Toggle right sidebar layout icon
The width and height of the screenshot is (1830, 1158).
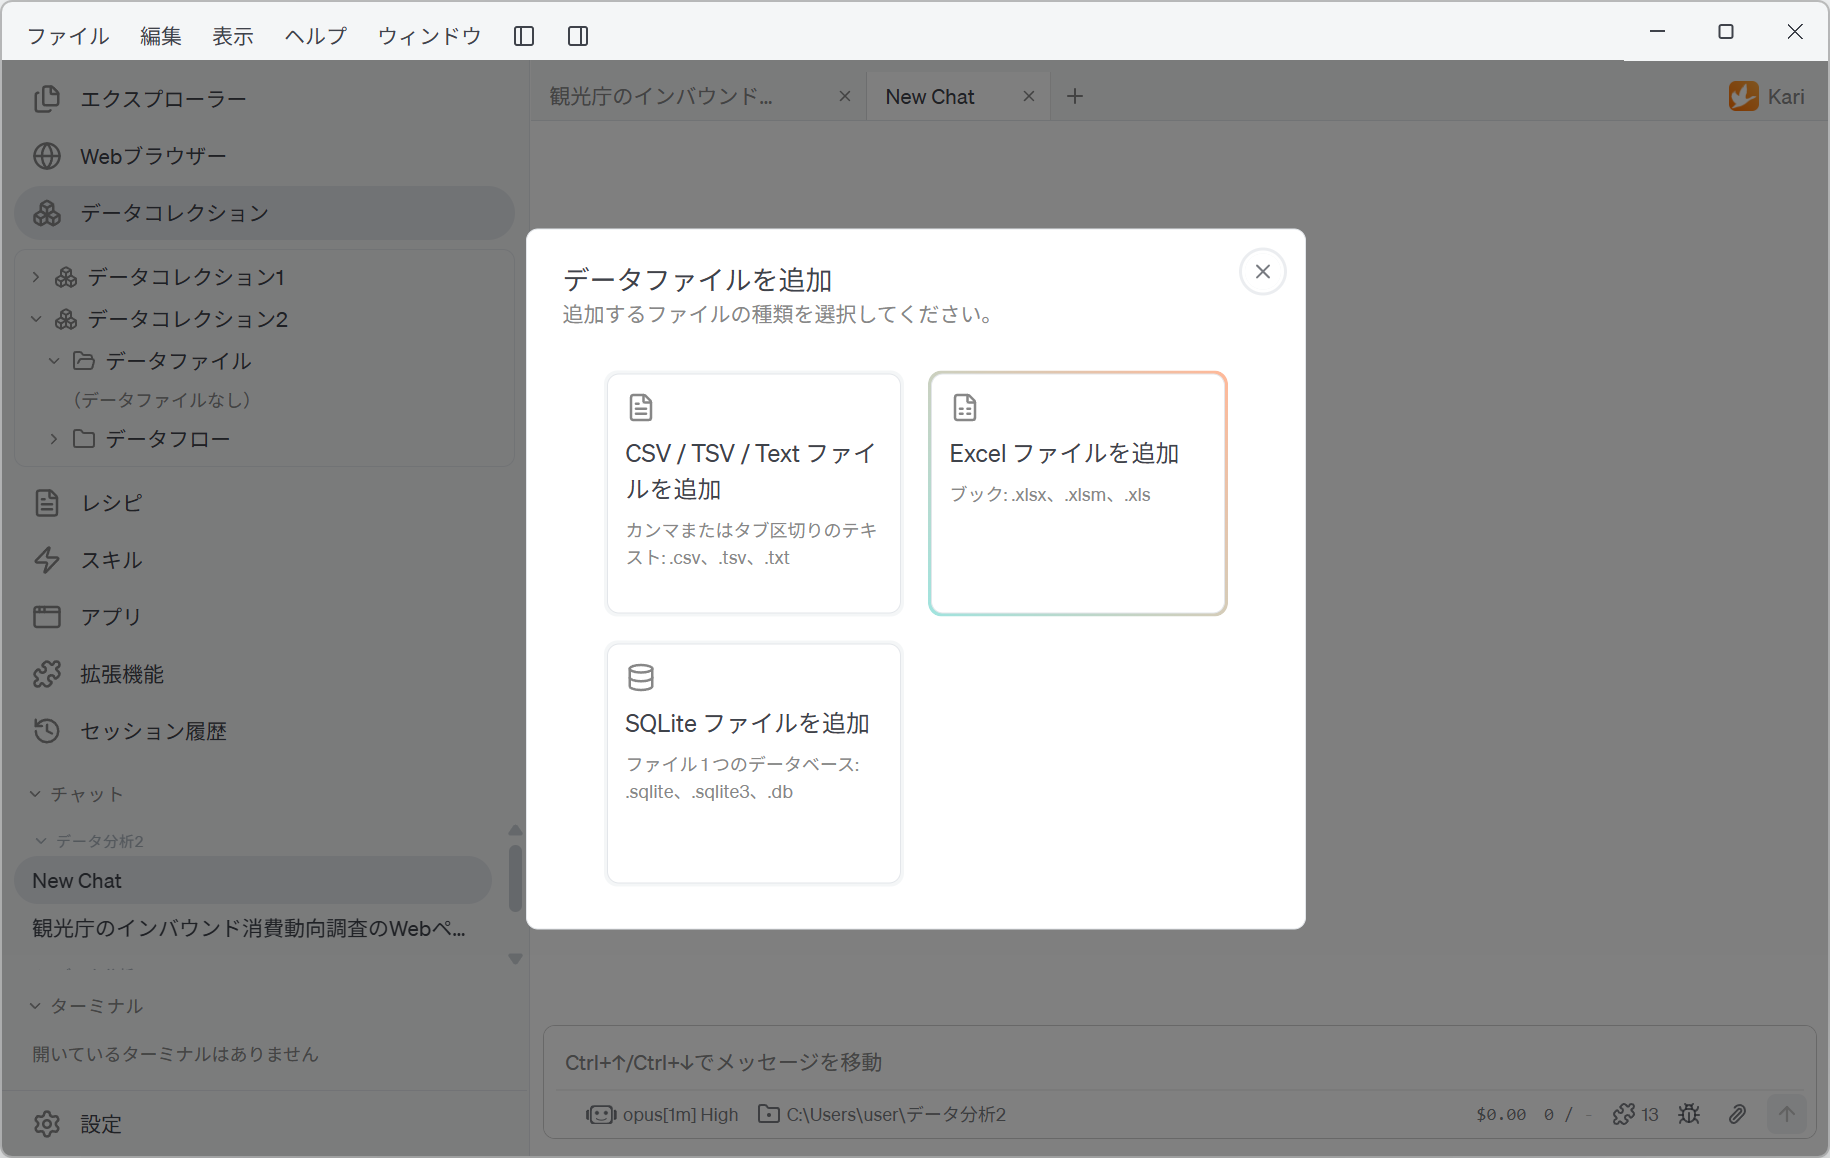click(x=578, y=36)
